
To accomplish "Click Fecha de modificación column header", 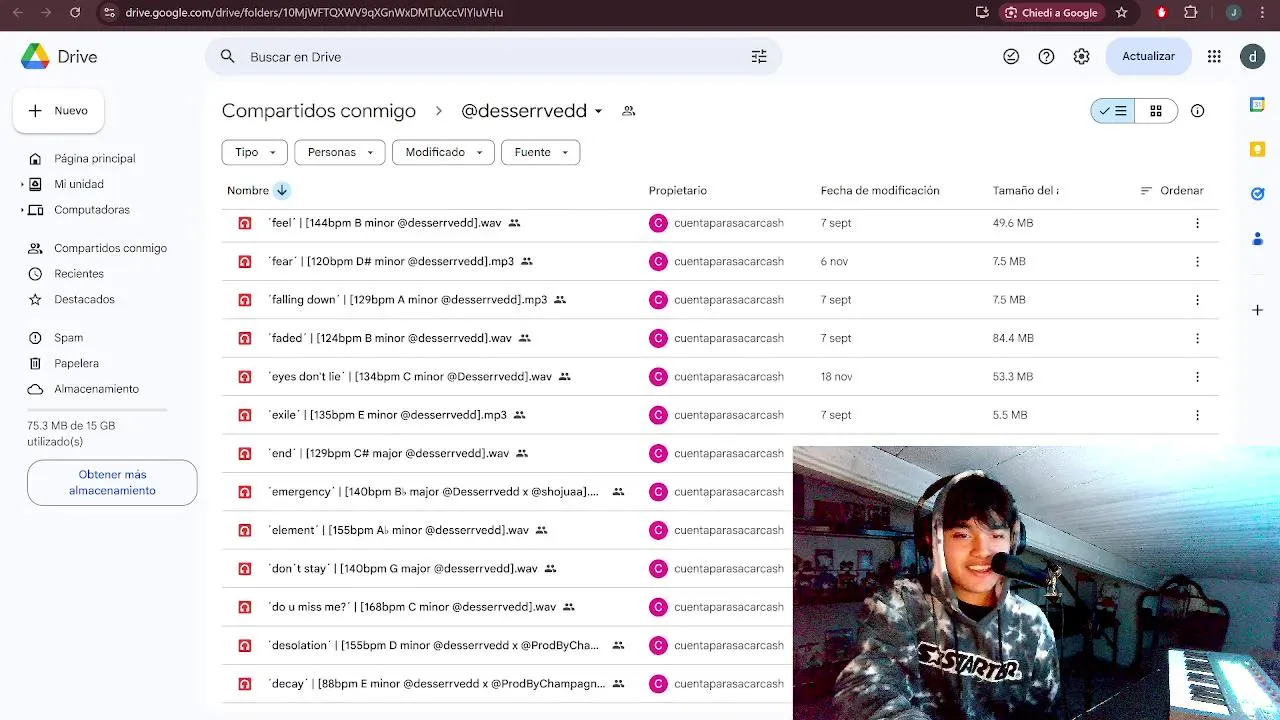I will click(x=880, y=190).
